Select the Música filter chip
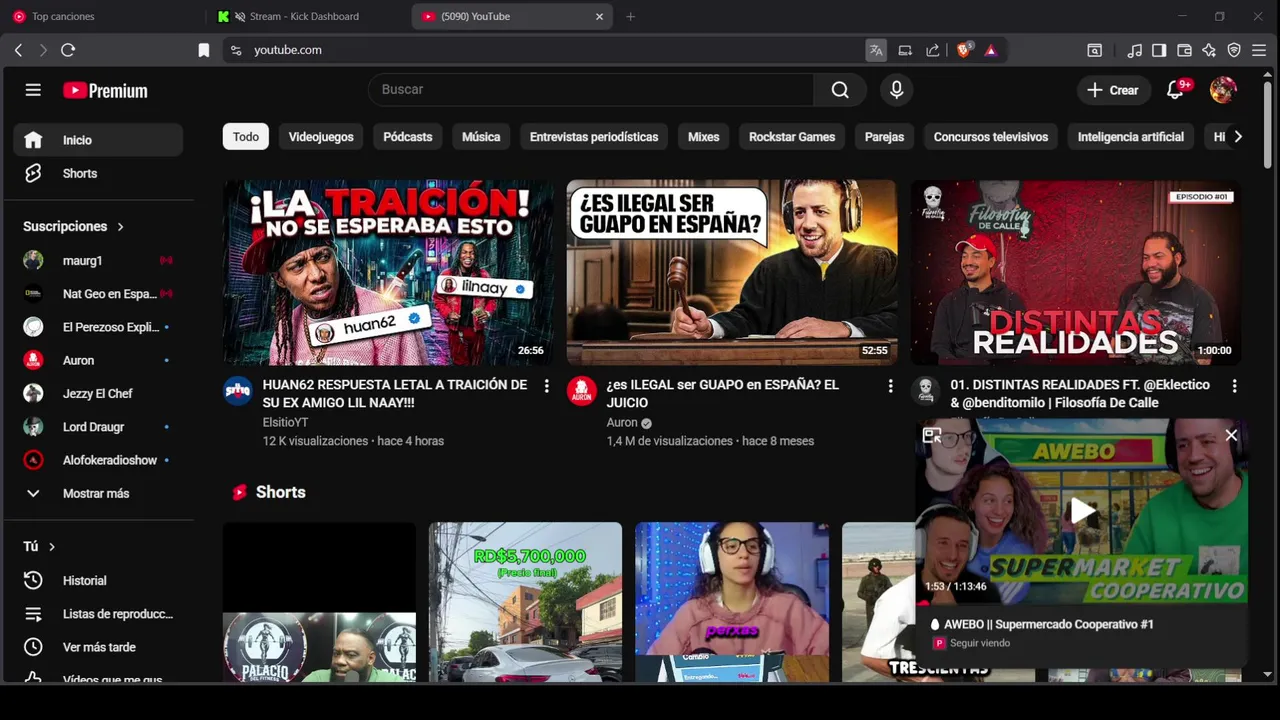This screenshot has height=720, width=1280. click(x=481, y=137)
